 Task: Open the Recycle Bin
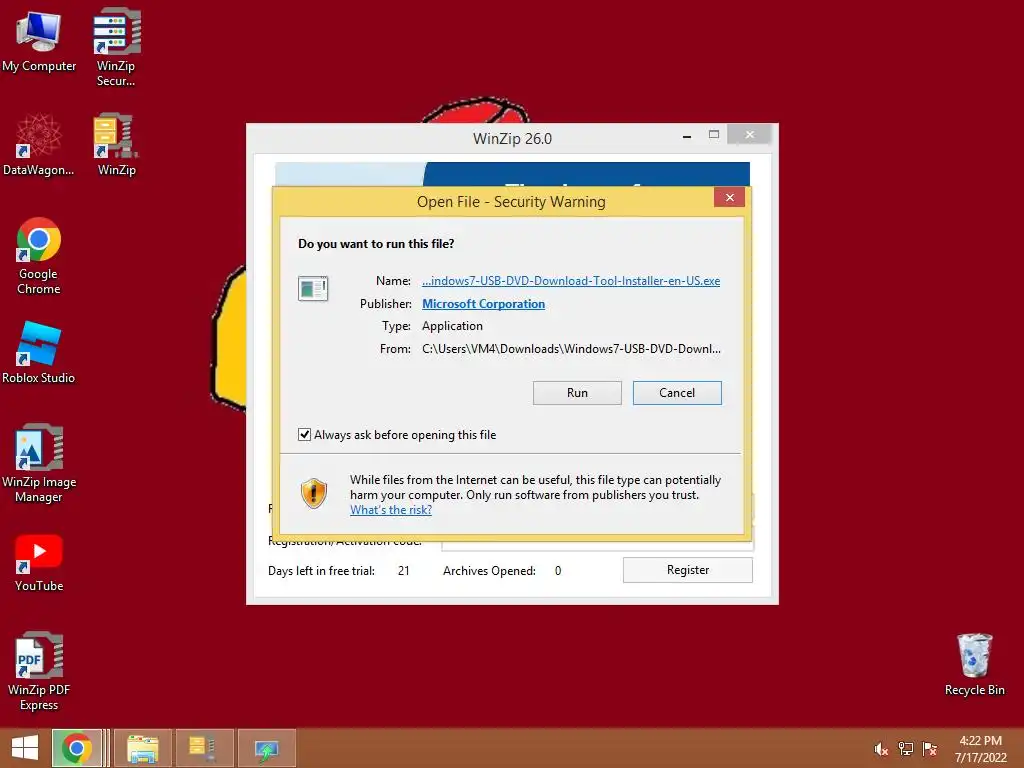pyautogui.click(x=974, y=665)
